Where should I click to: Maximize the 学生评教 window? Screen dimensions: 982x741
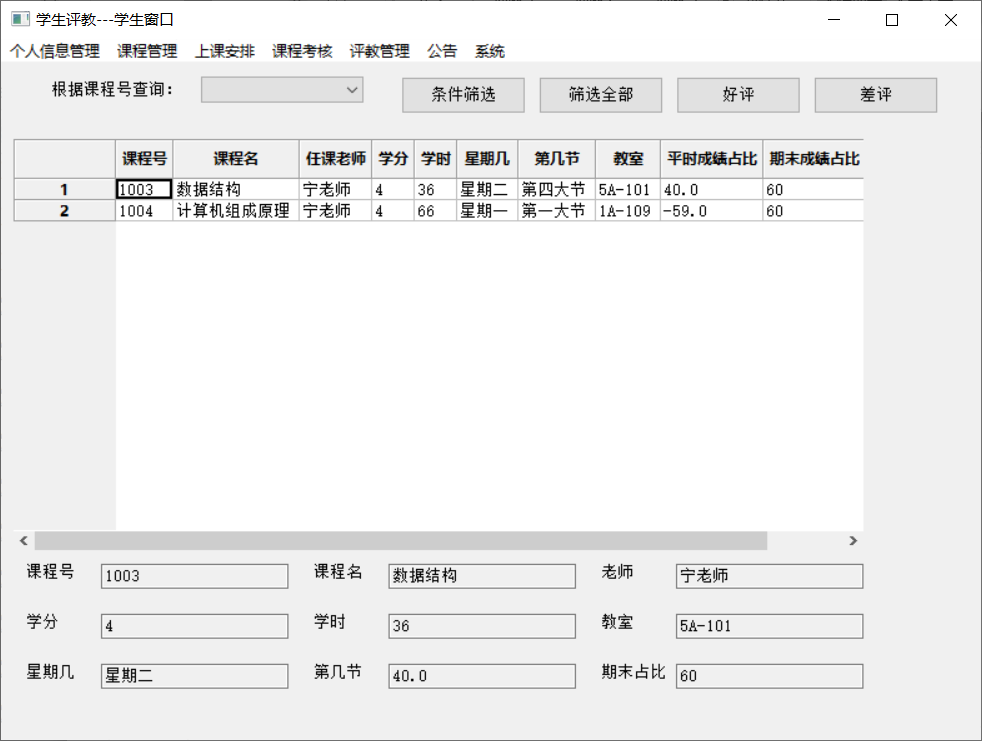click(x=892, y=20)
